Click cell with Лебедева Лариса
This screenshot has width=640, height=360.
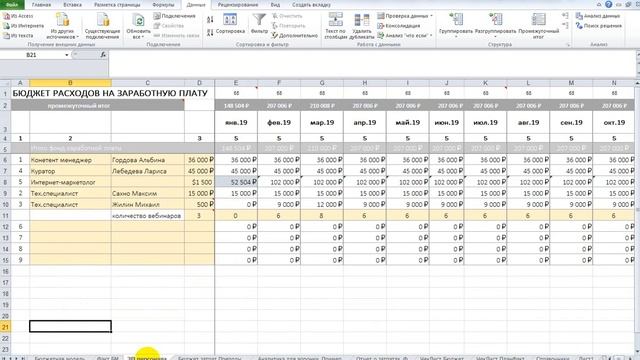click(x=147, y=171)
